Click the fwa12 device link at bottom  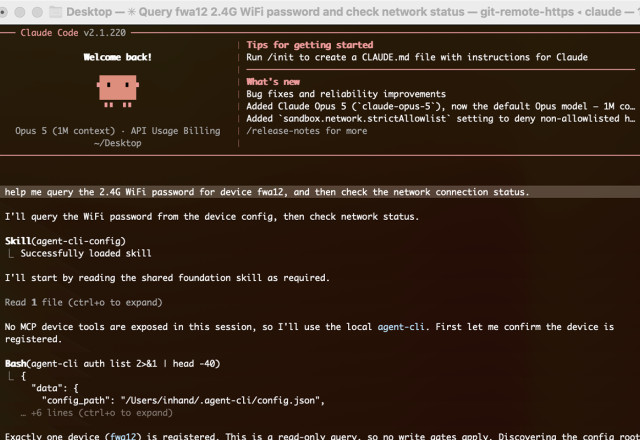(x=123, y=436)
